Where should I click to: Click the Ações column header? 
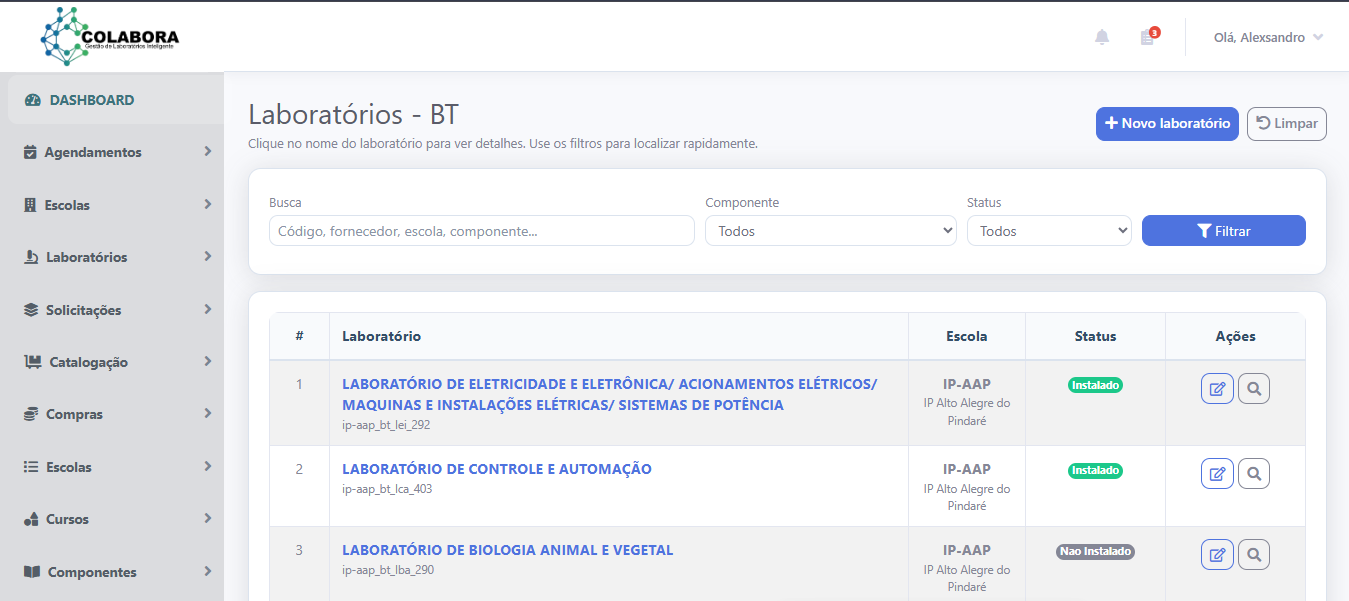tap(1235, 336)
